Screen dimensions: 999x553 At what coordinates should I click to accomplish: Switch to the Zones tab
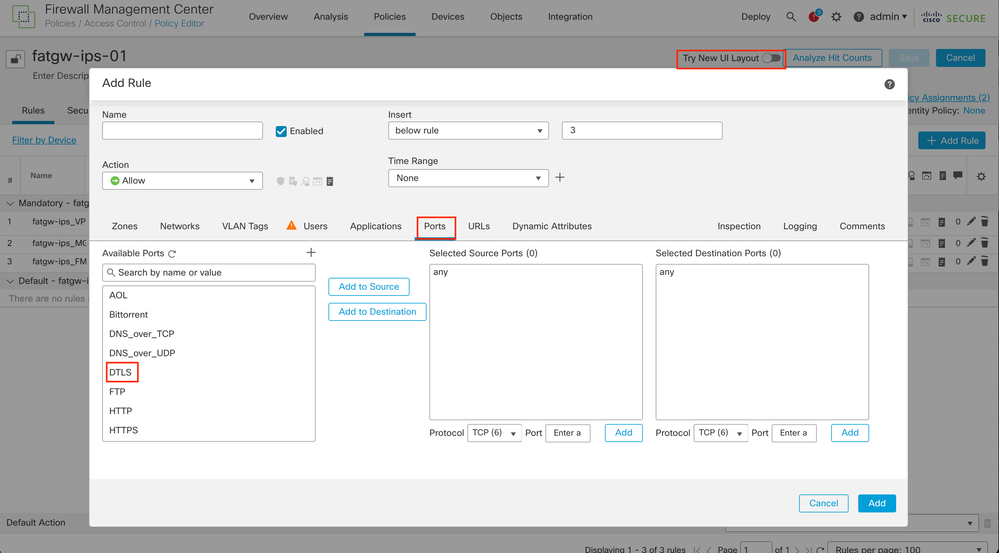[x=124, y=226]
